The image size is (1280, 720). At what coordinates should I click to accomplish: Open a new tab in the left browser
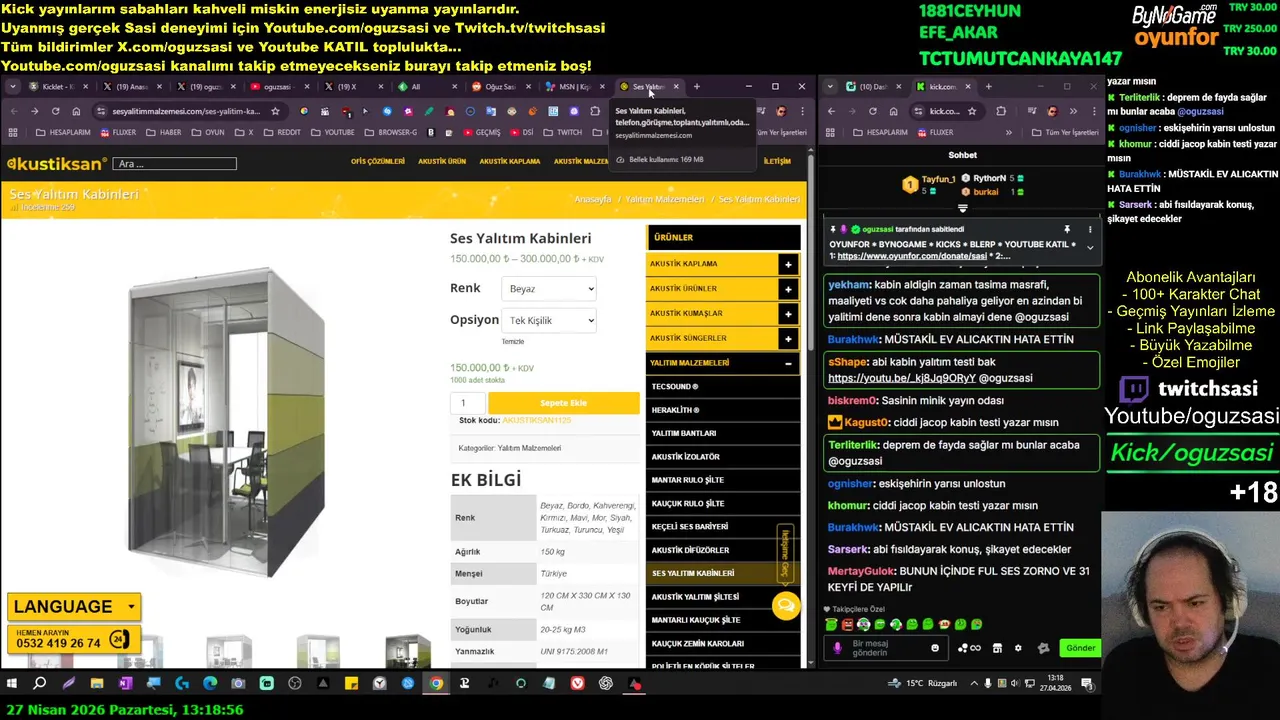[697, 87]
